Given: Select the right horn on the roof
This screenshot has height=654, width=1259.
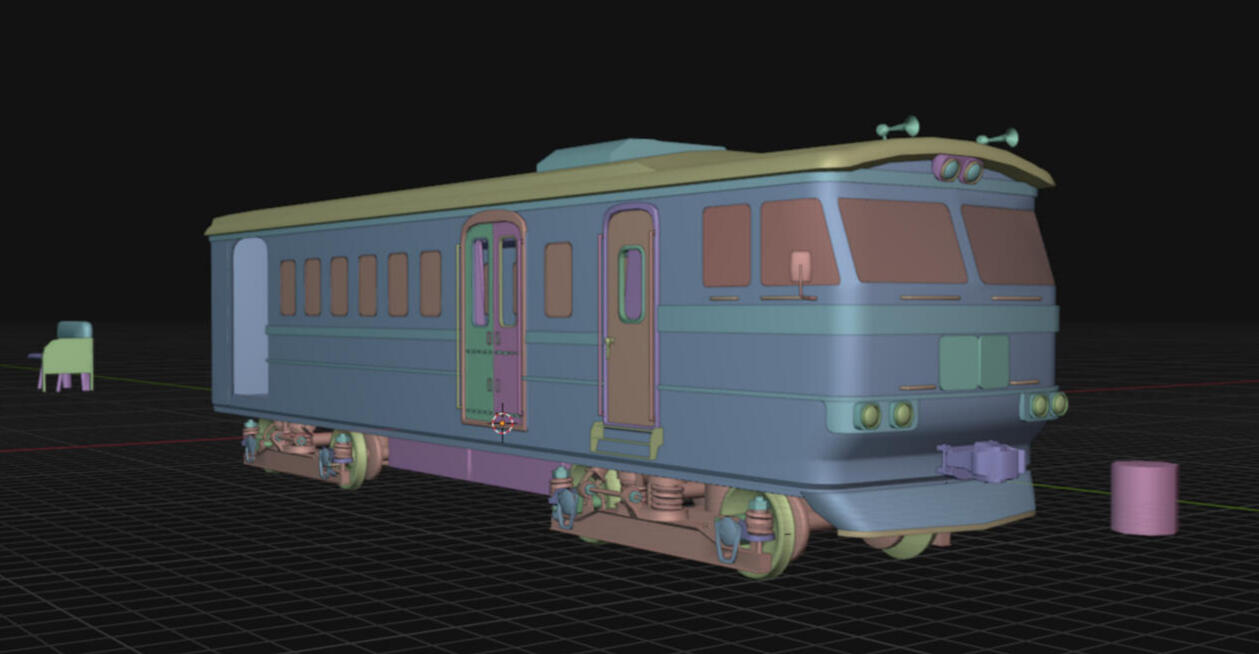Looking at the screenshot, I should coord(999,138).
